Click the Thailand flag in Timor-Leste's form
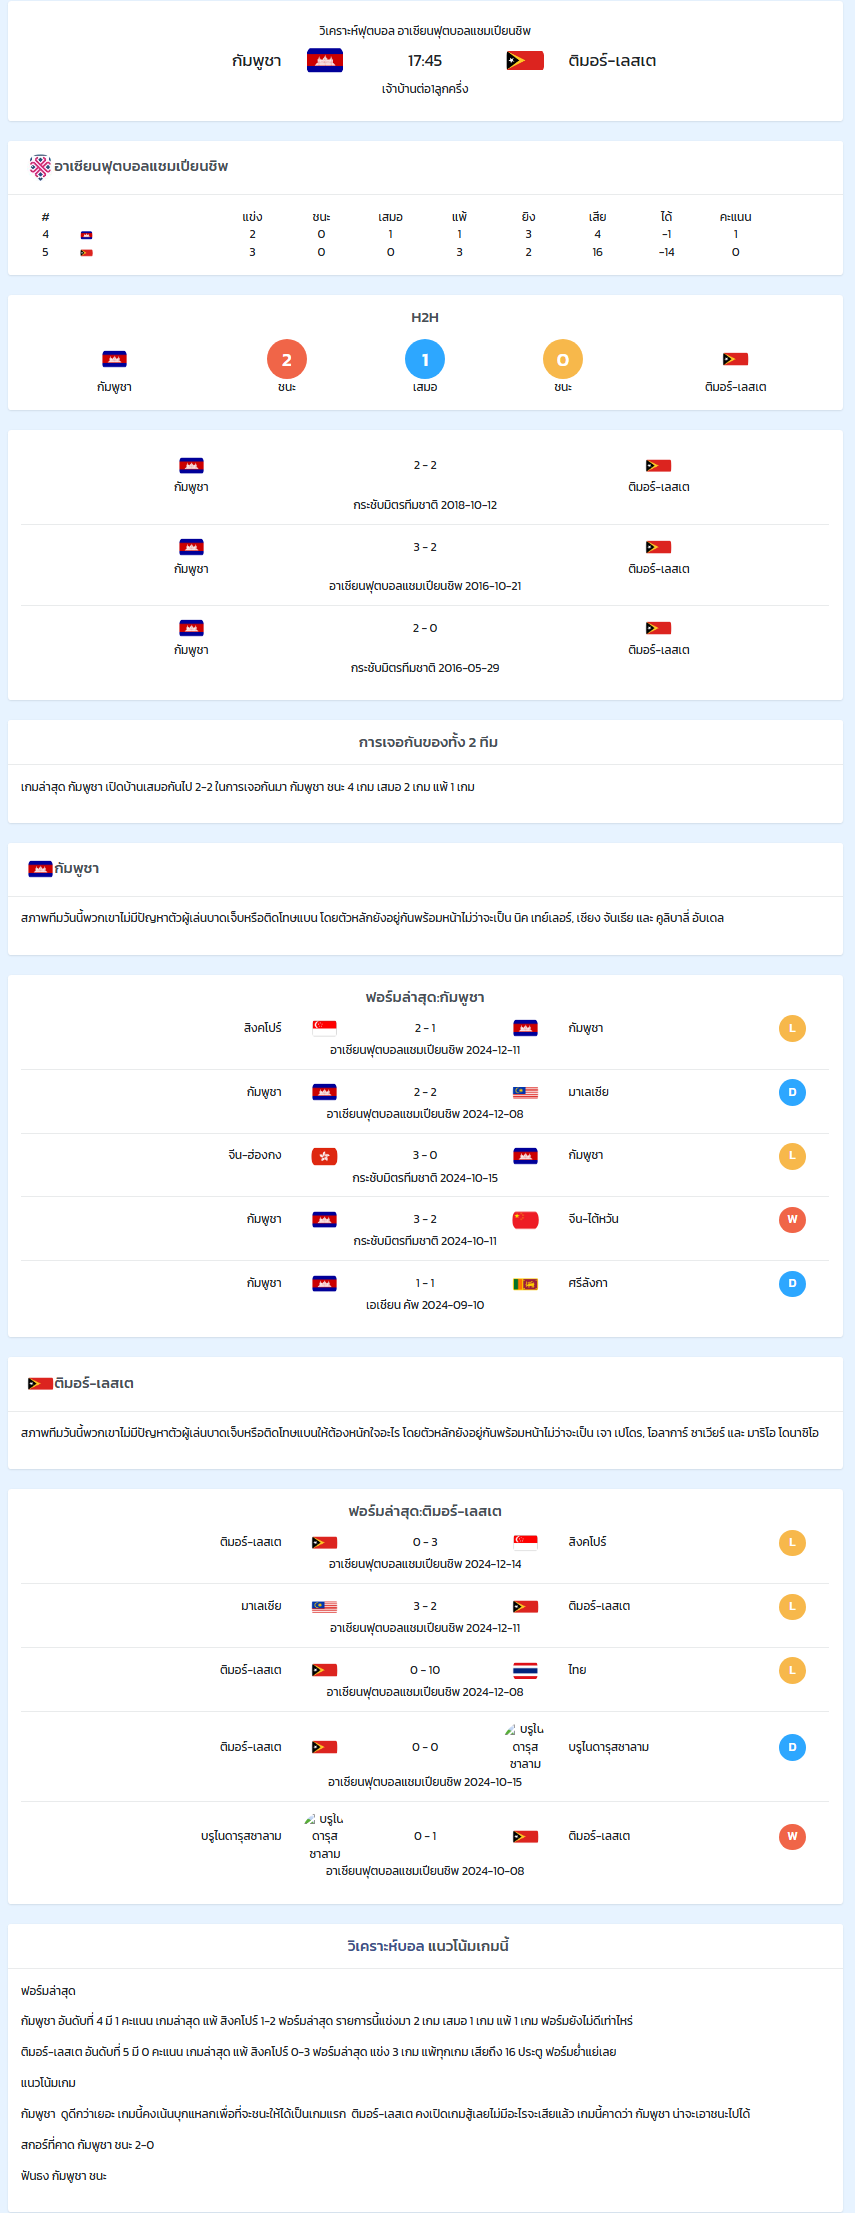This screenshot has height=2213, width=855. pyautogui.click(x=525, y=1670)
